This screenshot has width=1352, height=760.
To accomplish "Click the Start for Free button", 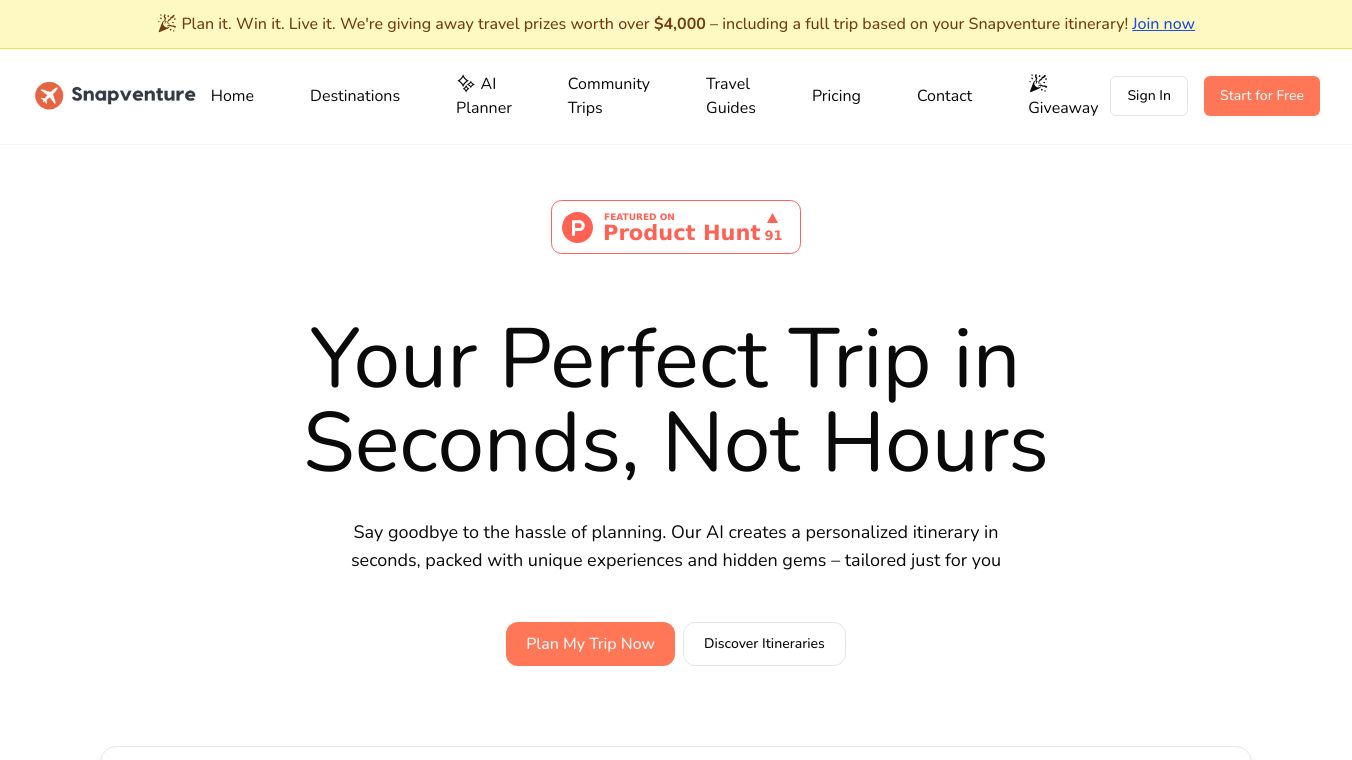I will (x=1261, y=96).
